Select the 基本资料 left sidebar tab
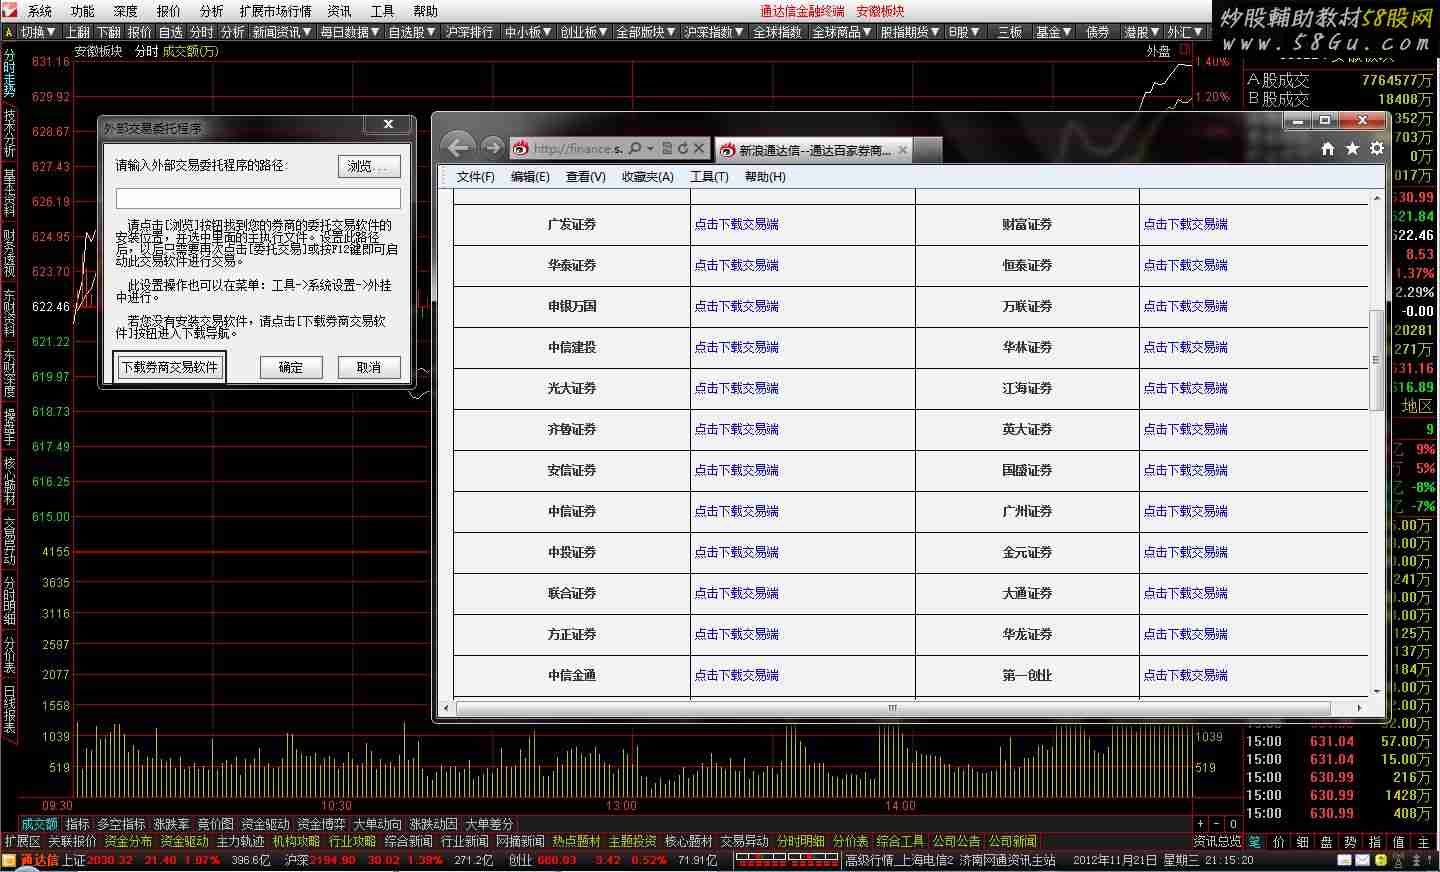Viewport: 1440px width, 872px height. click(9, 191)
